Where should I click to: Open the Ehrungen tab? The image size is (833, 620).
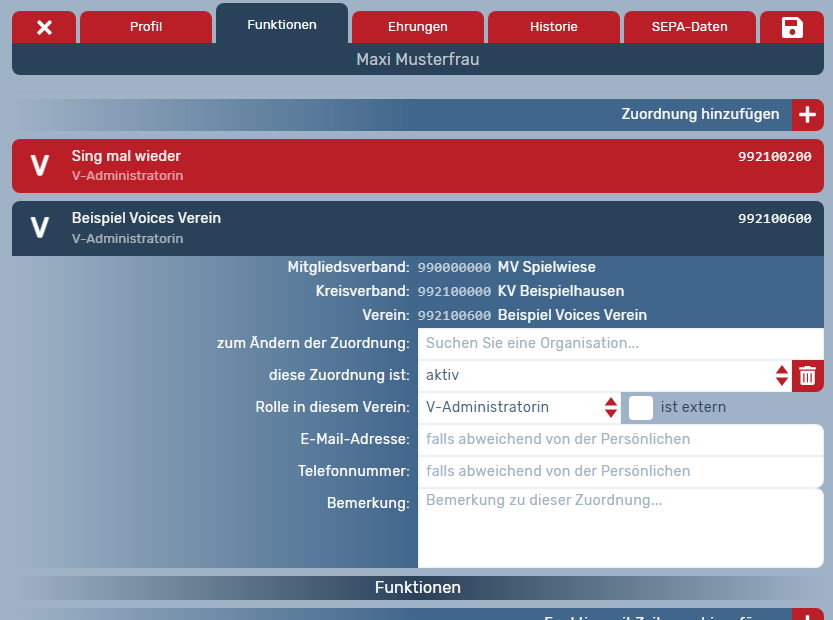coord(418,27)
